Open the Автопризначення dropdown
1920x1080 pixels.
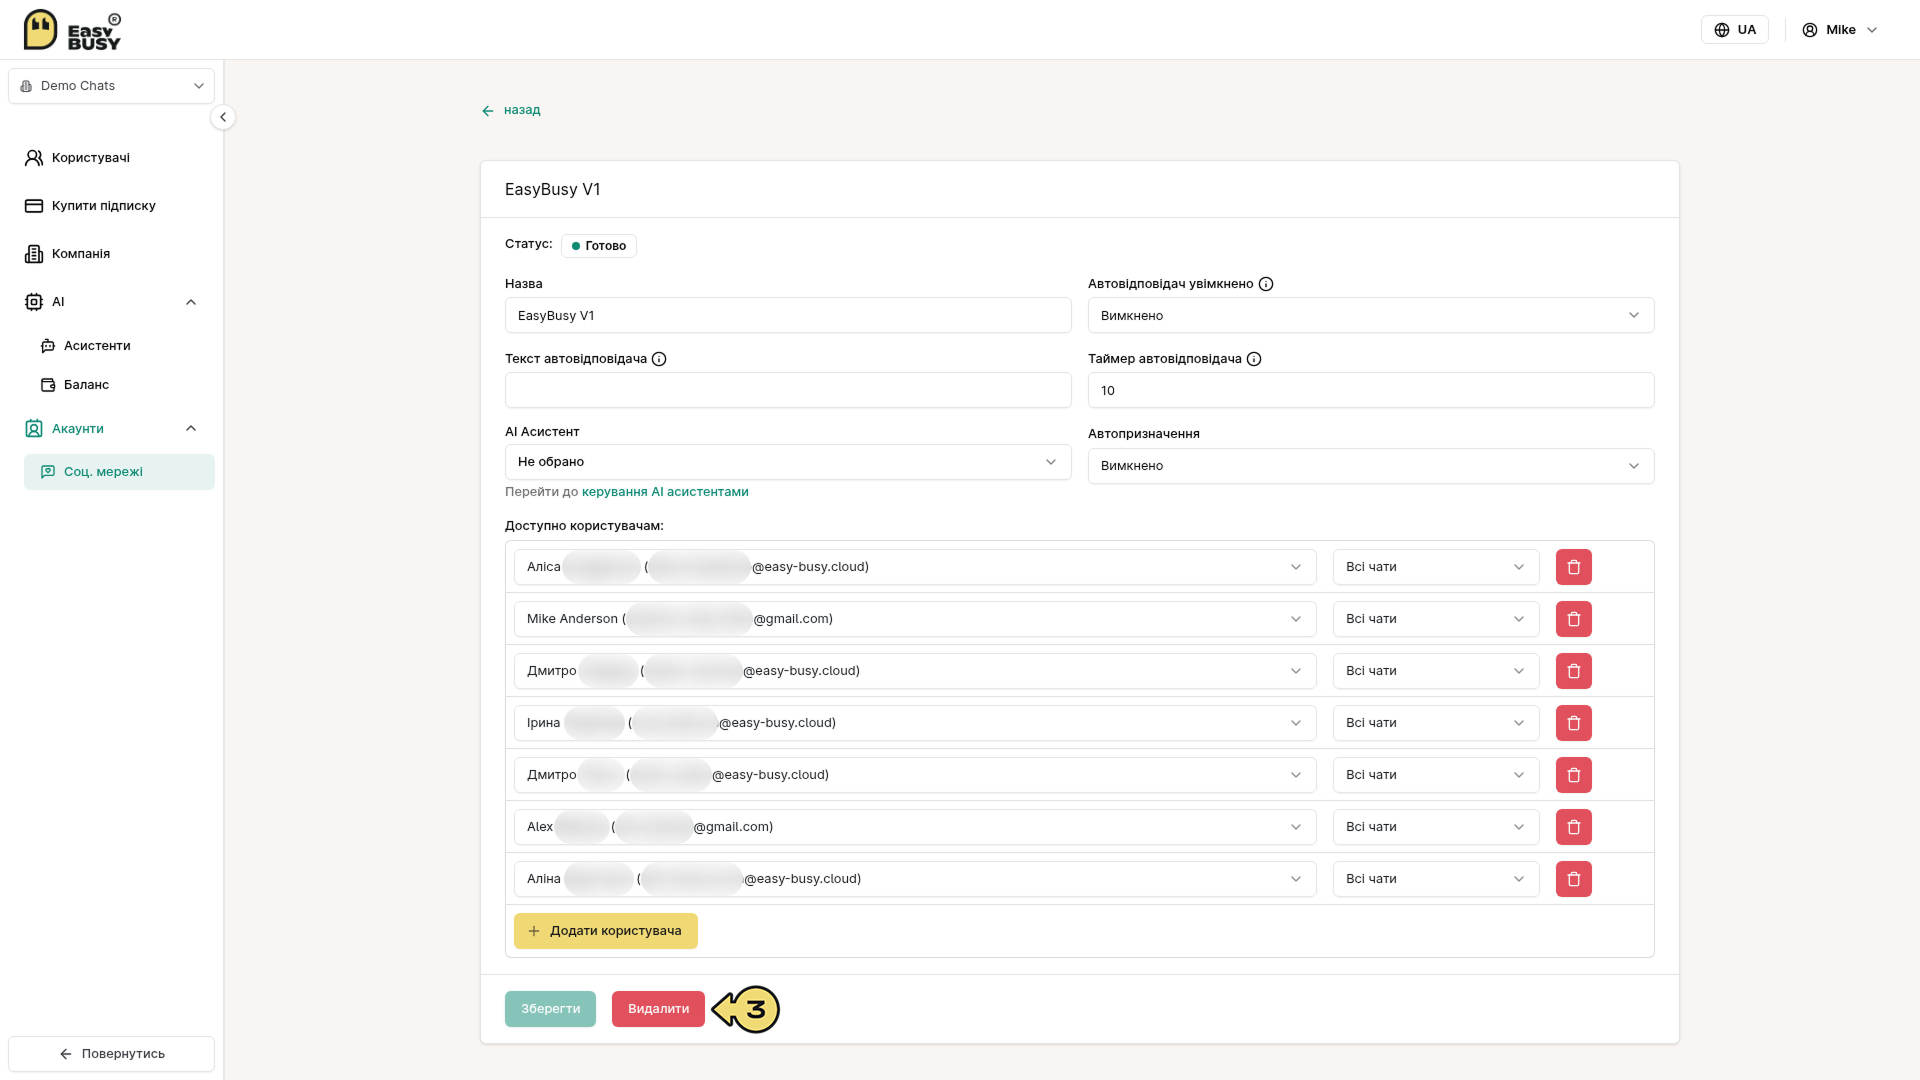tap(1371, 466)
